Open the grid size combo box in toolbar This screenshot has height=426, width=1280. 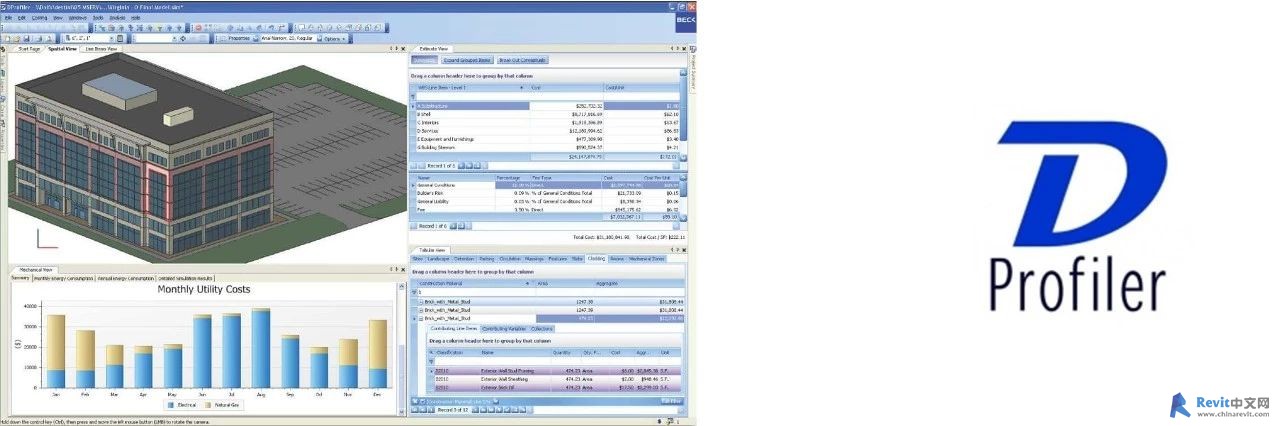[90, 38]
